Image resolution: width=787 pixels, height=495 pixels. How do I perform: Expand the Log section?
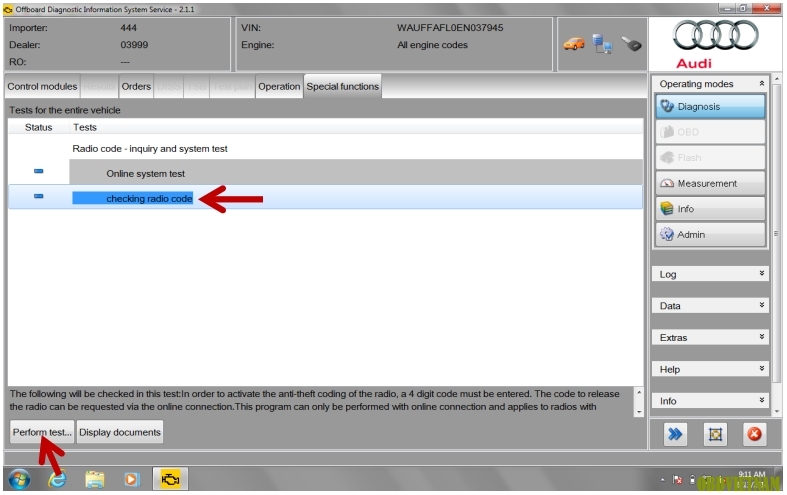pyautogui.click(x=710, y=274)
